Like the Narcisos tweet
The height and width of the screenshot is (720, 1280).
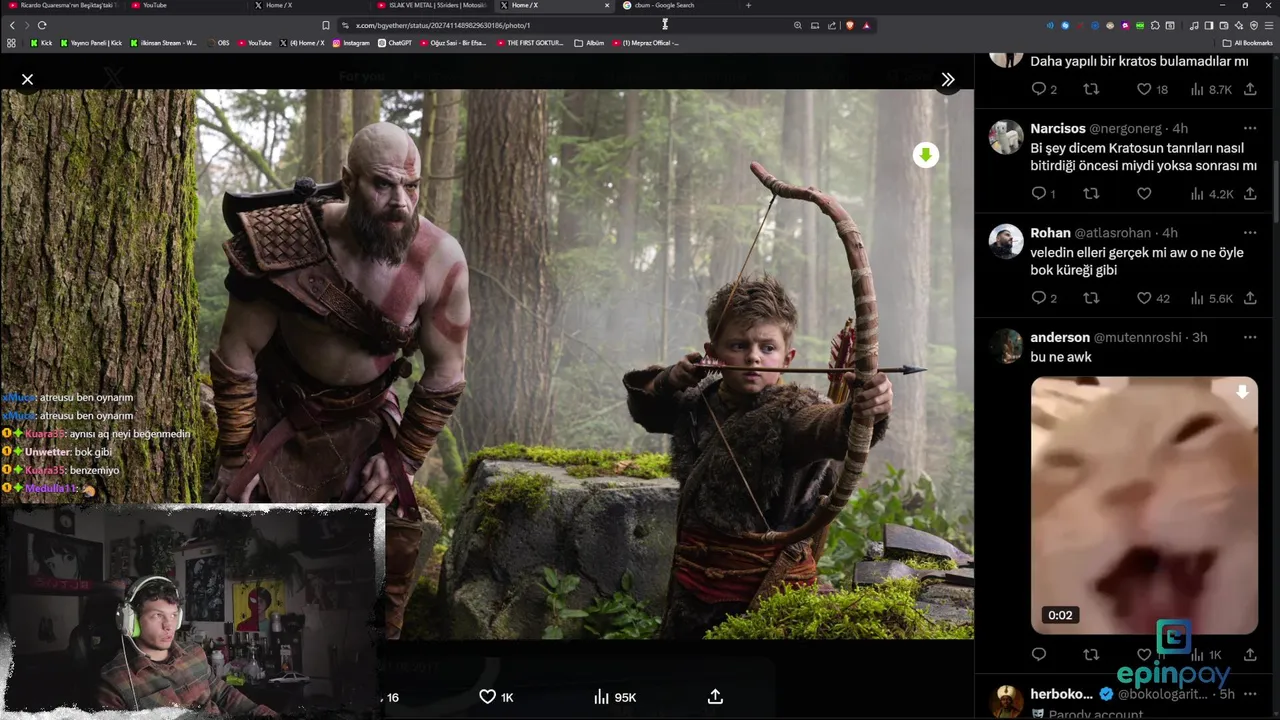(1144, 194)
